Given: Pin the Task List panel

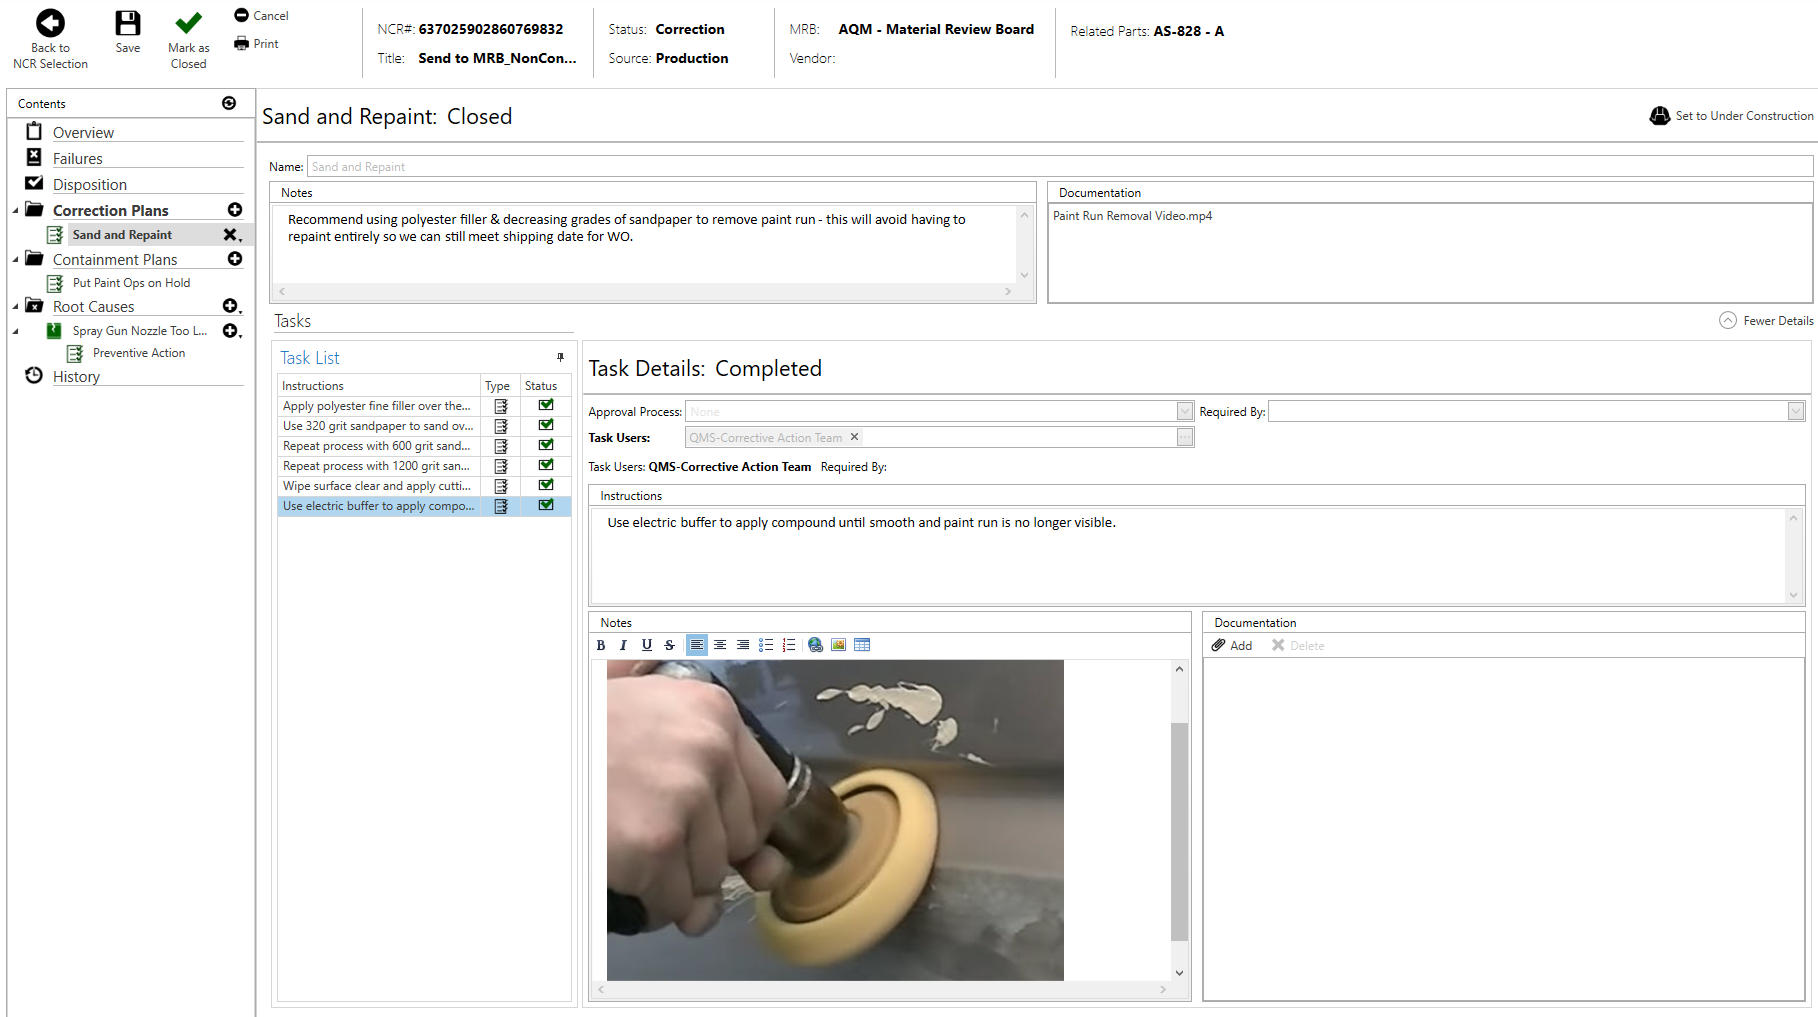Looking at the screenshot, I should (560, 357).
